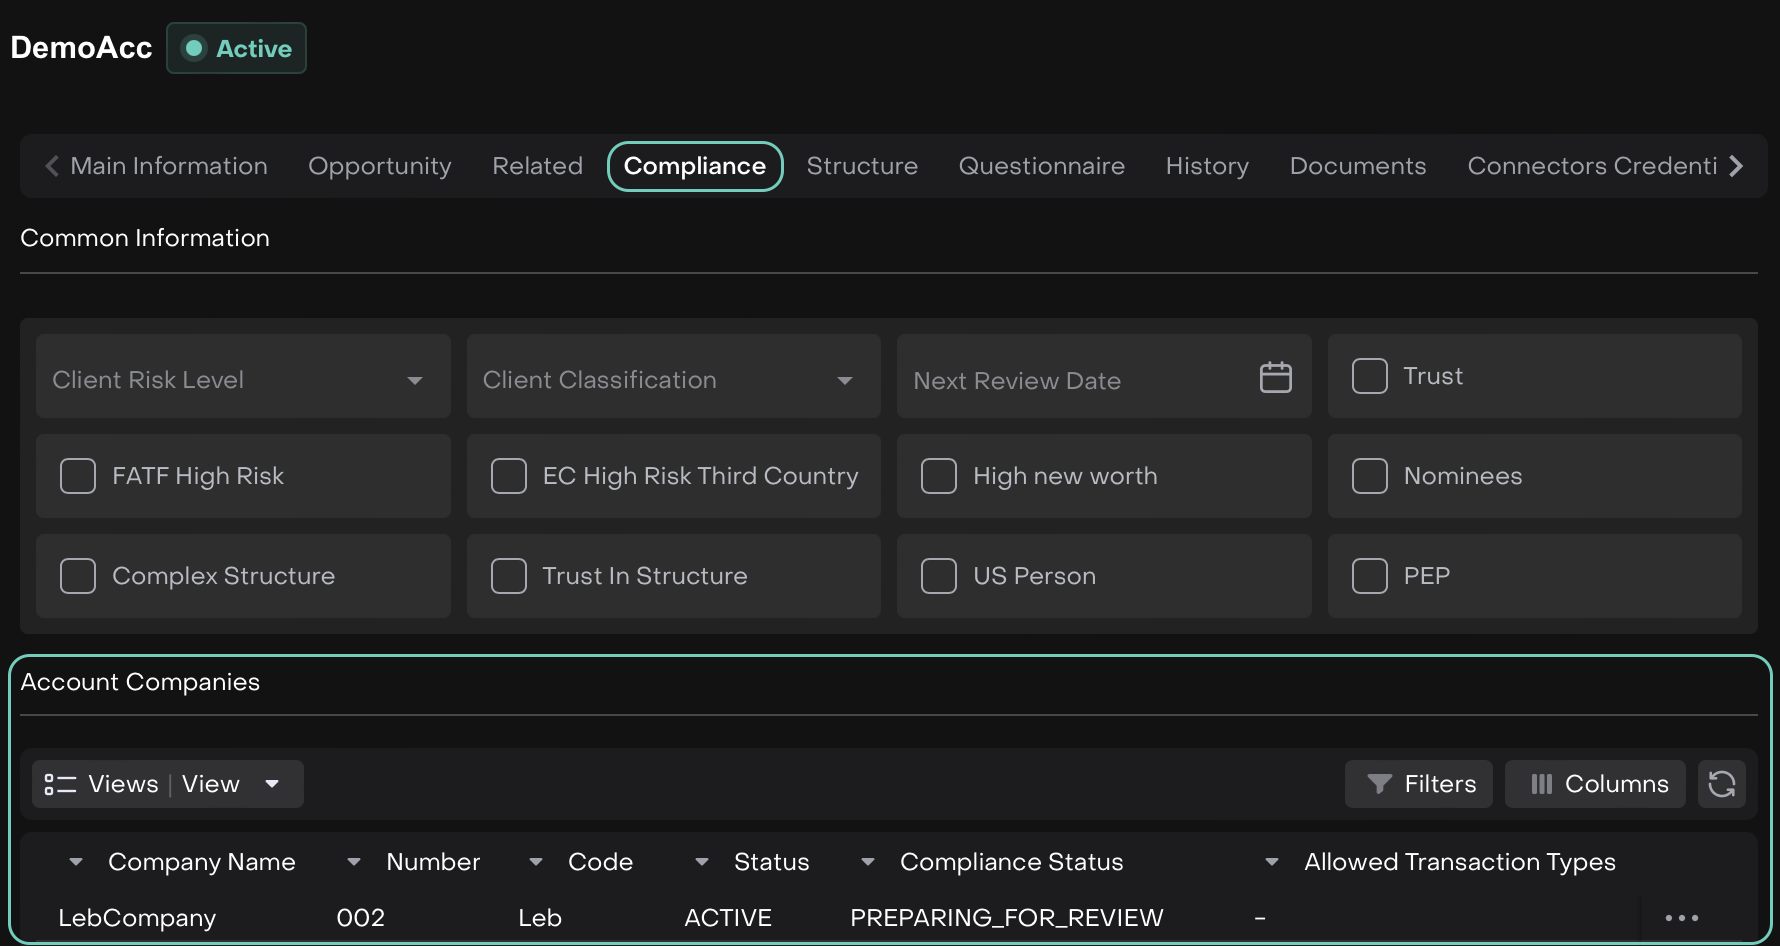The height and width of the screenshot is (946, 1780).
Task: Open the three-dot row menu for LebCompany
Action: 1681,918
